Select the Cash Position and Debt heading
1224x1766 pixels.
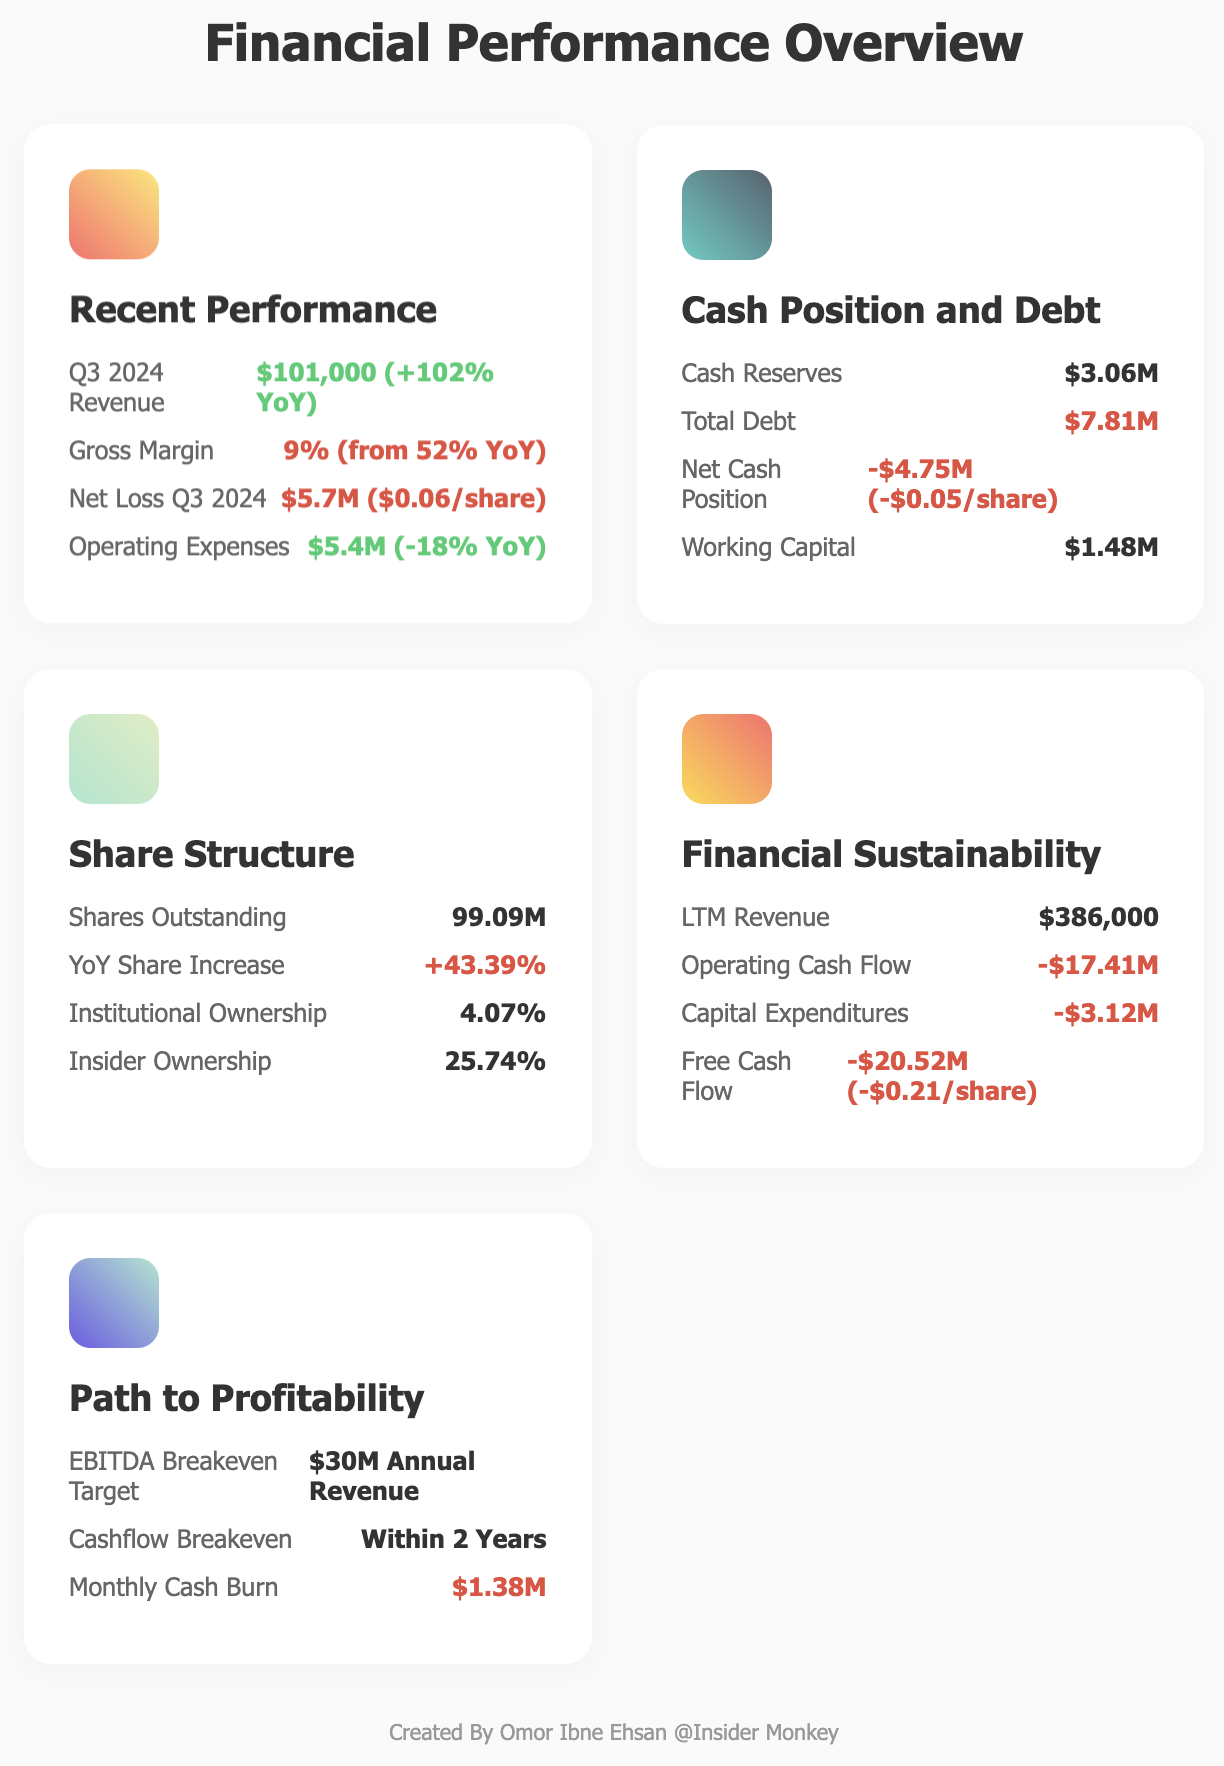(x=890, y=310)
